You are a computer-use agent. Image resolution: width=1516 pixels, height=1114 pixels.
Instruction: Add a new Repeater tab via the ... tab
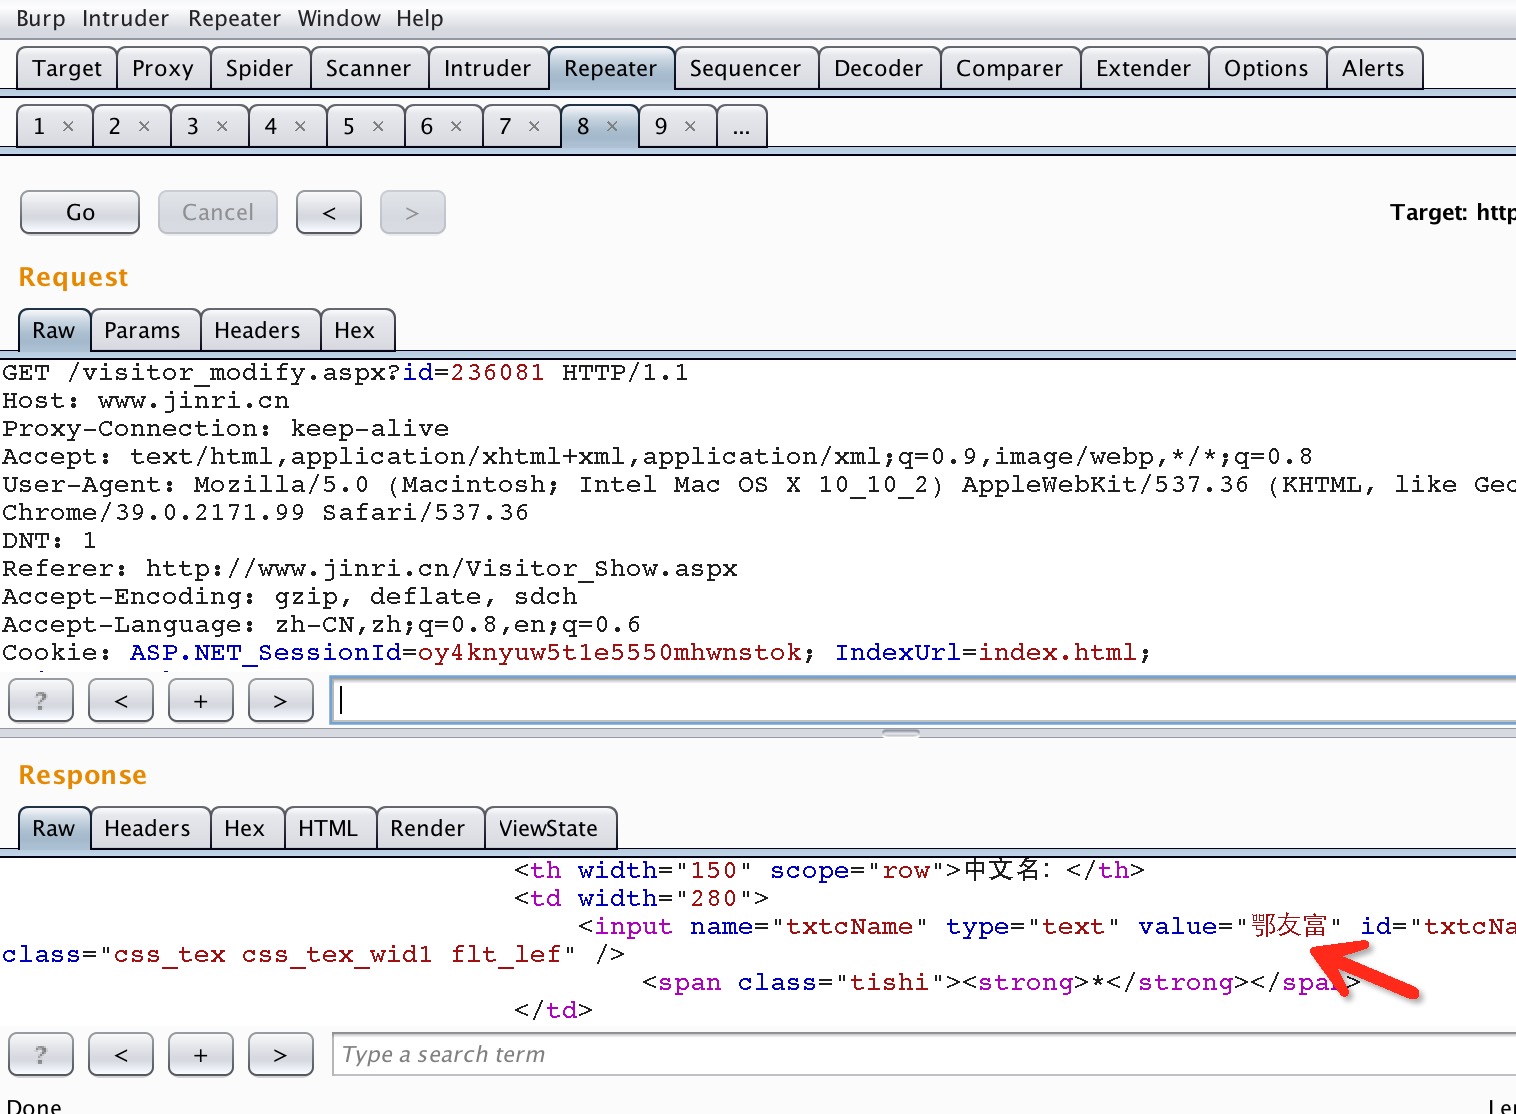pyautogui.click(x=742, y=126)
